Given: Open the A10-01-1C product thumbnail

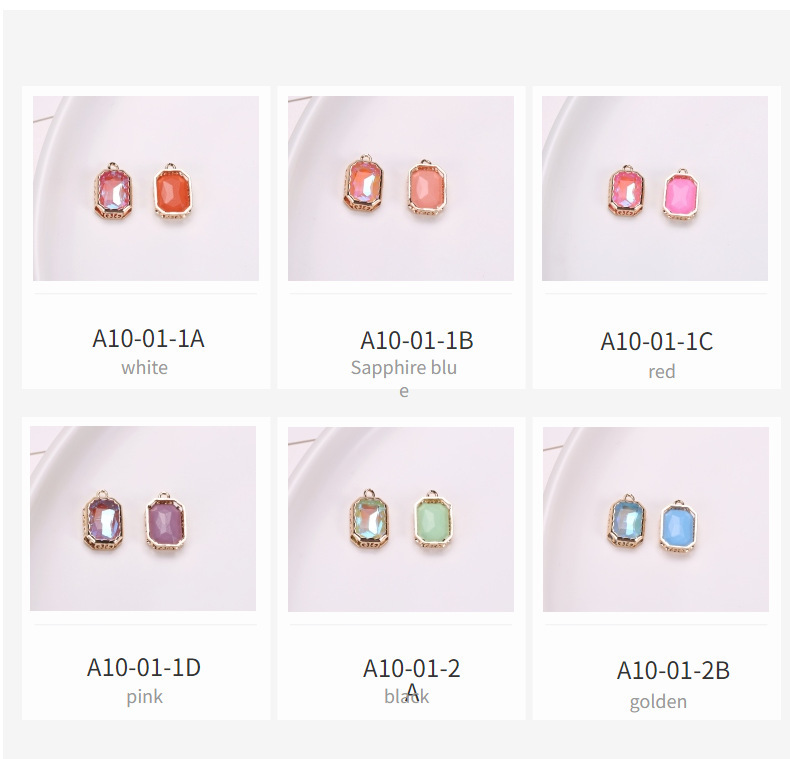Looking at the screenshot, I should 655,188.
